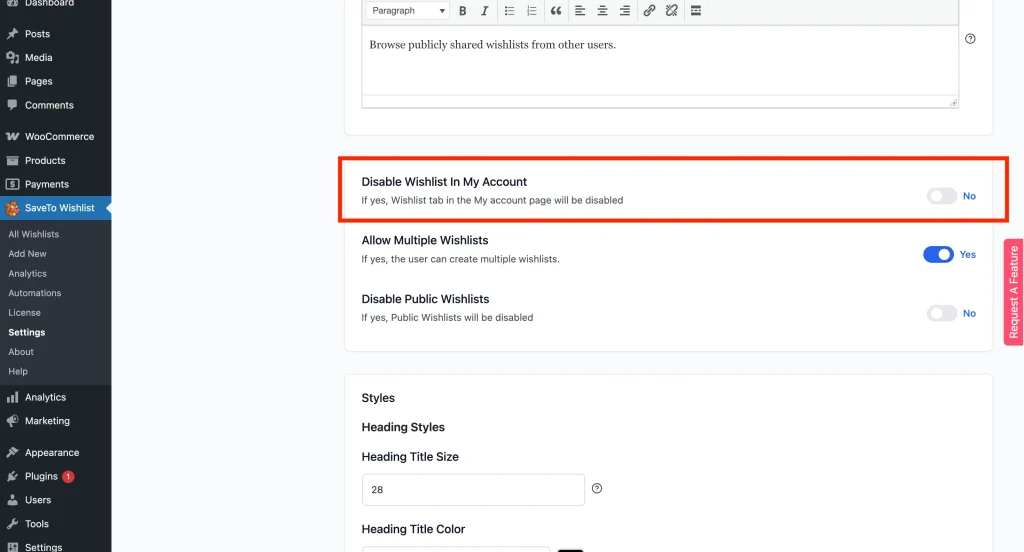Image resolution: width=1024 pixels, height=552 pixels.
Task: Apply italic formatting in the editor
Action: (485, 10)
